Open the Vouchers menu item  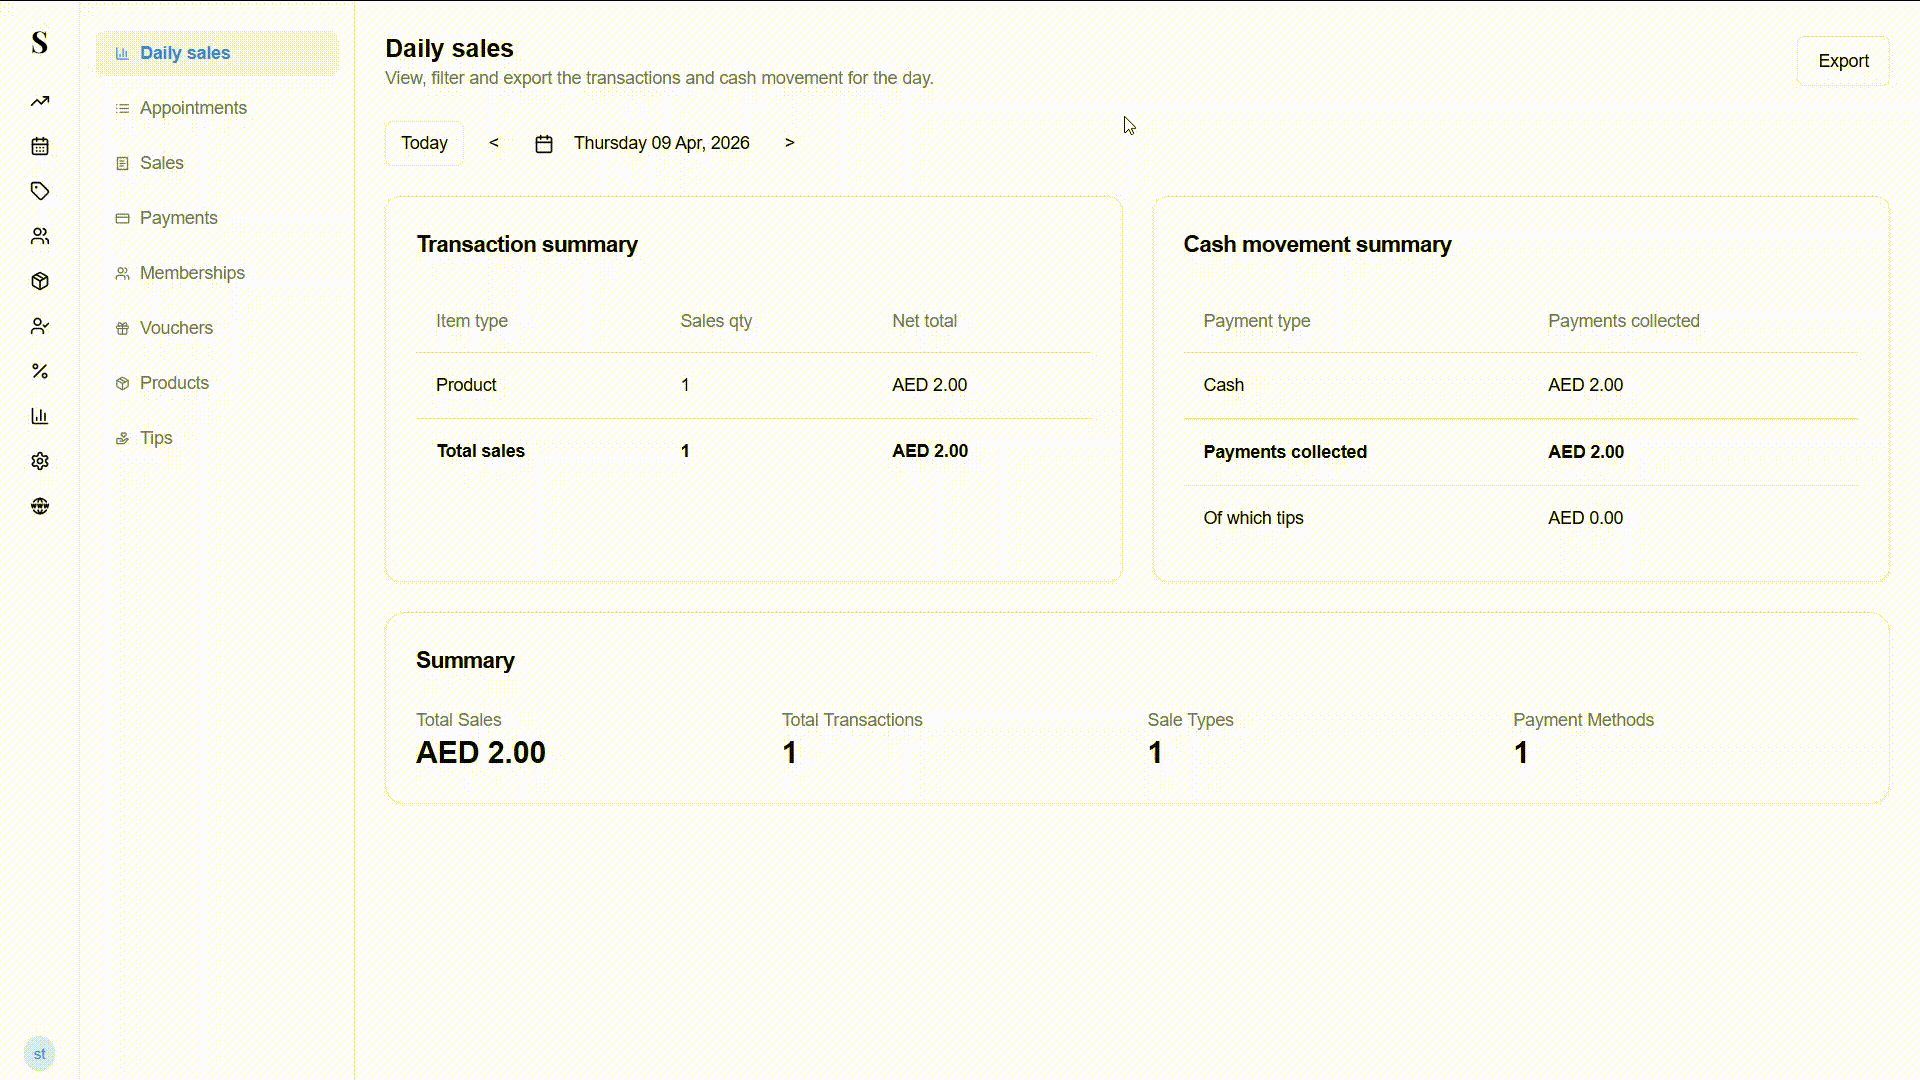pyautogui.click(x=176, y=328)
